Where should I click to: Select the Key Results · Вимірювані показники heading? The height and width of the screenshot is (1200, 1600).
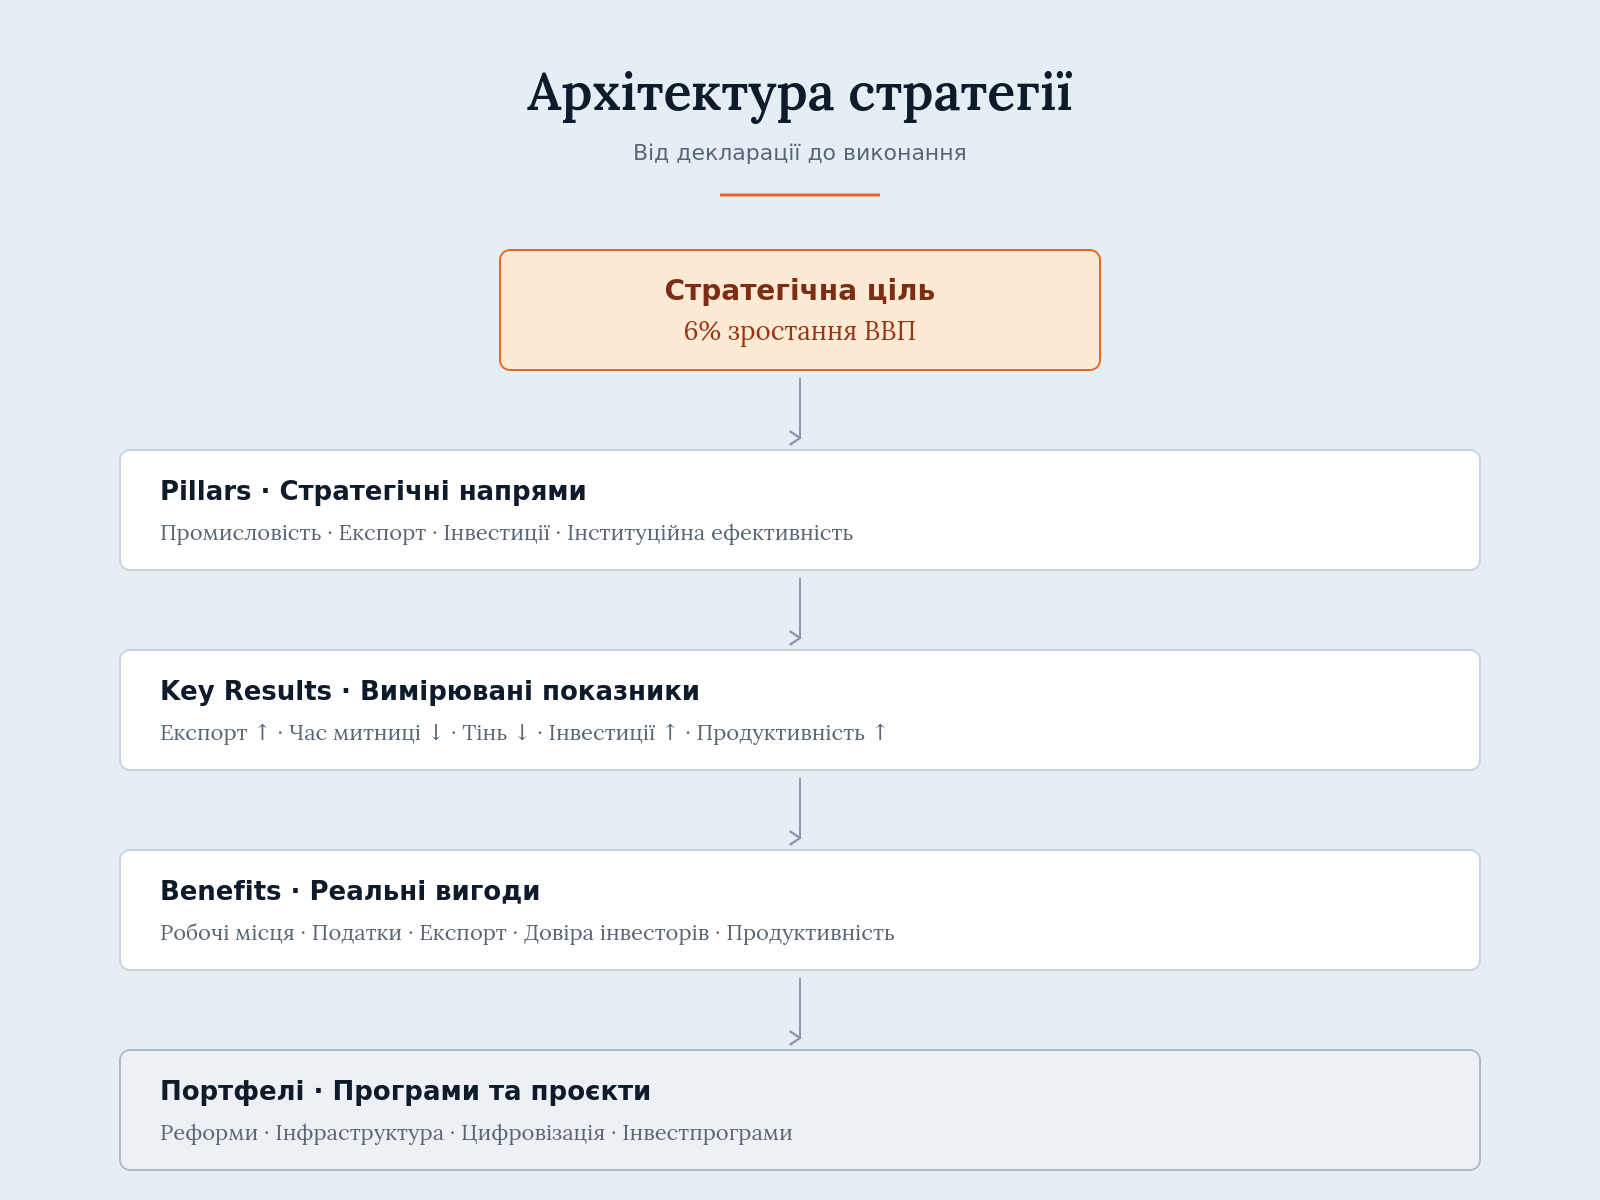430,691
